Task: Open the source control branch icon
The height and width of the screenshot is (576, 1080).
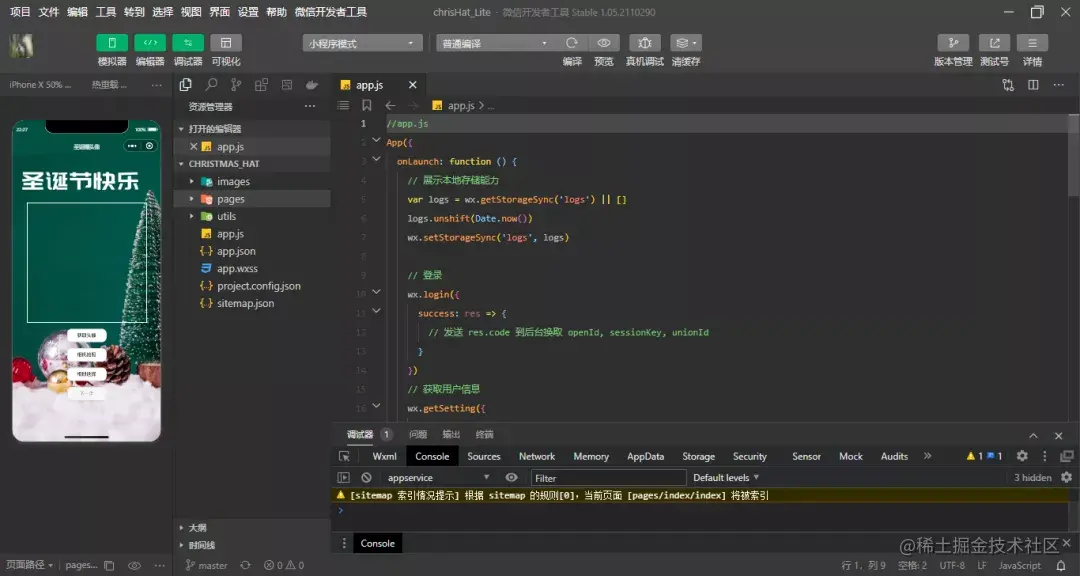Action: click(x=236, y=85)
